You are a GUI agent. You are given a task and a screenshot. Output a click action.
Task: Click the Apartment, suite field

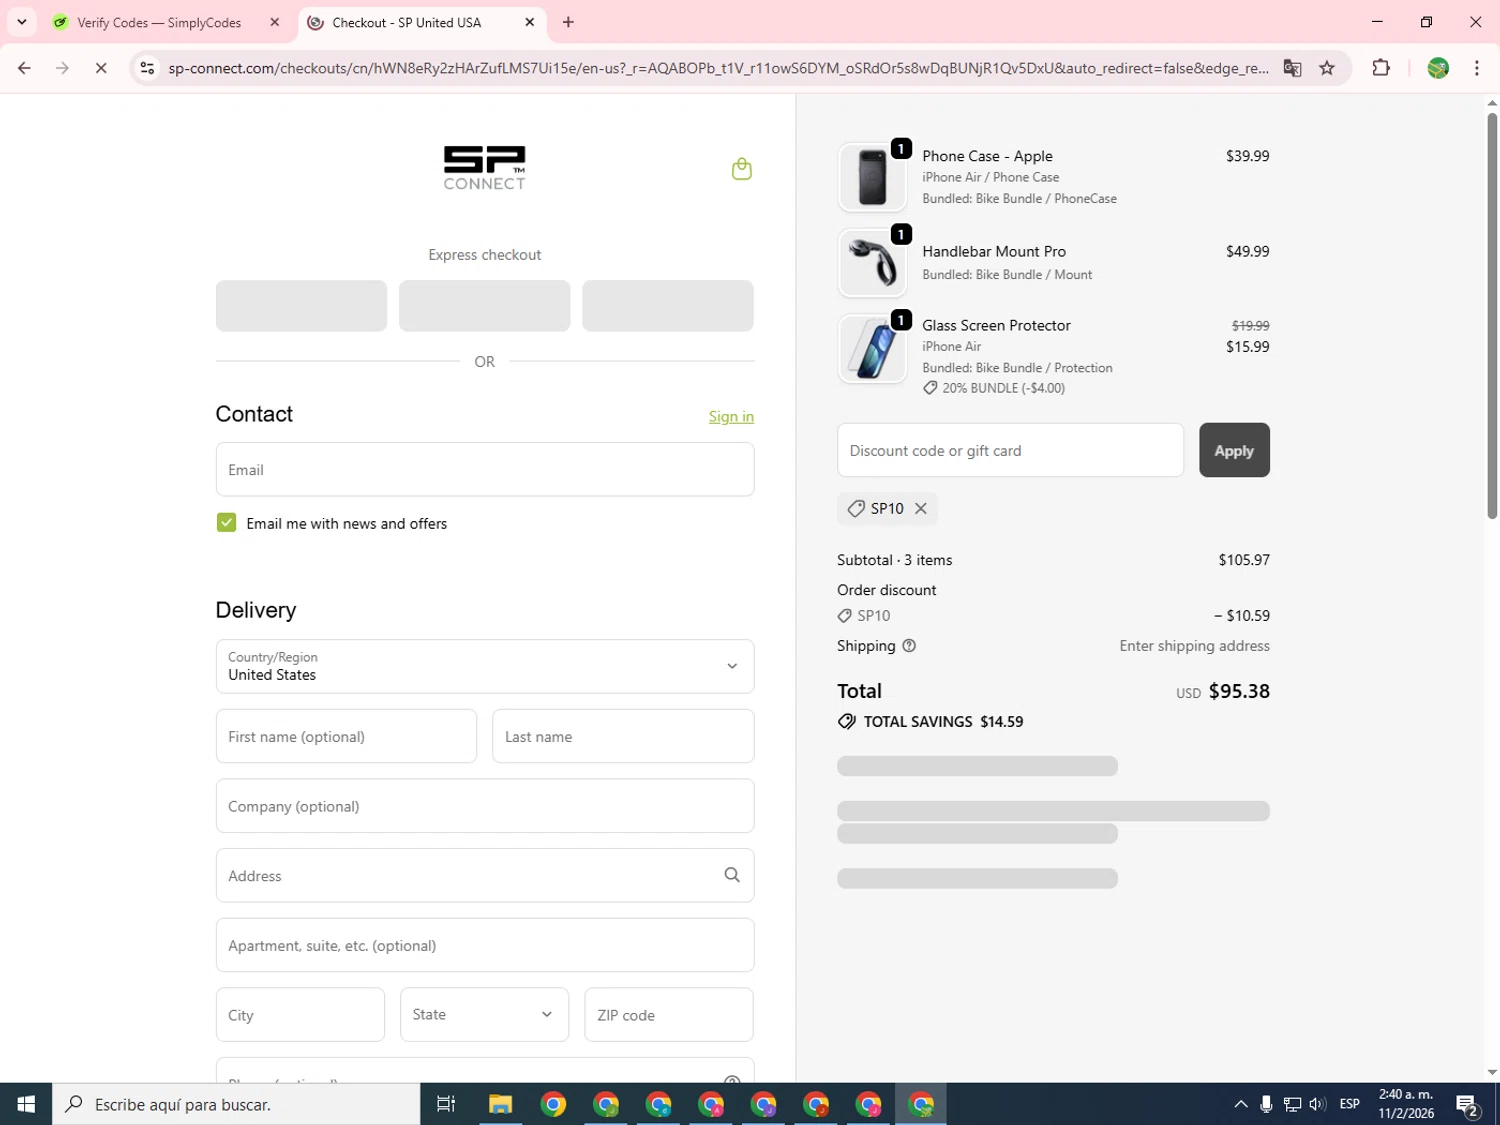tap(485, 945)
